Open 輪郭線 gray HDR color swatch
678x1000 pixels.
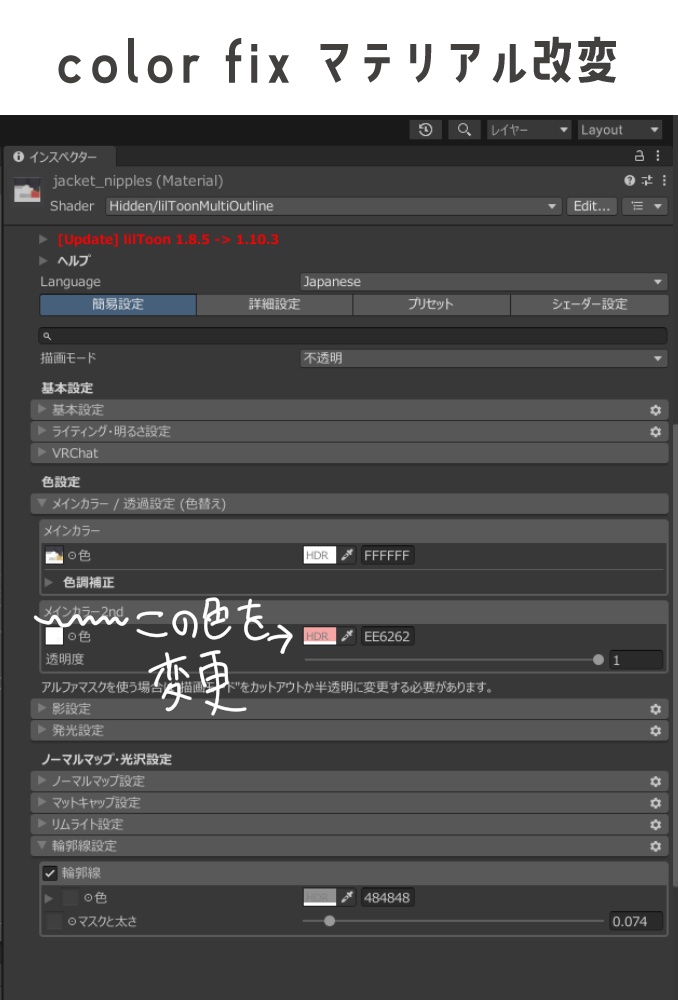320,897
